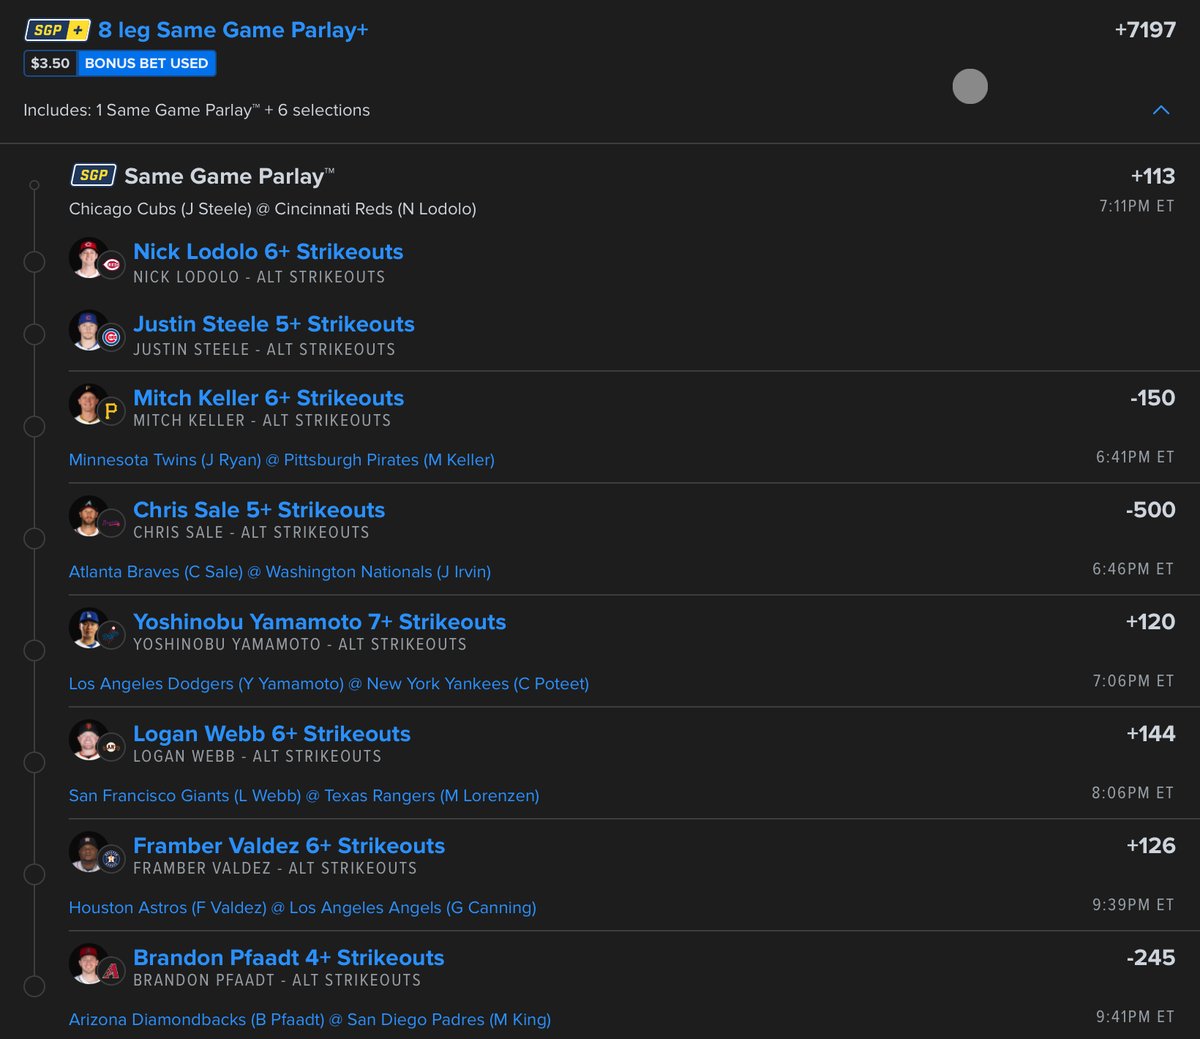The image size is (1200, 1039).
Task: Open Los Angeles Dodgers @ New York Yankees link
Action: point(329,684)
